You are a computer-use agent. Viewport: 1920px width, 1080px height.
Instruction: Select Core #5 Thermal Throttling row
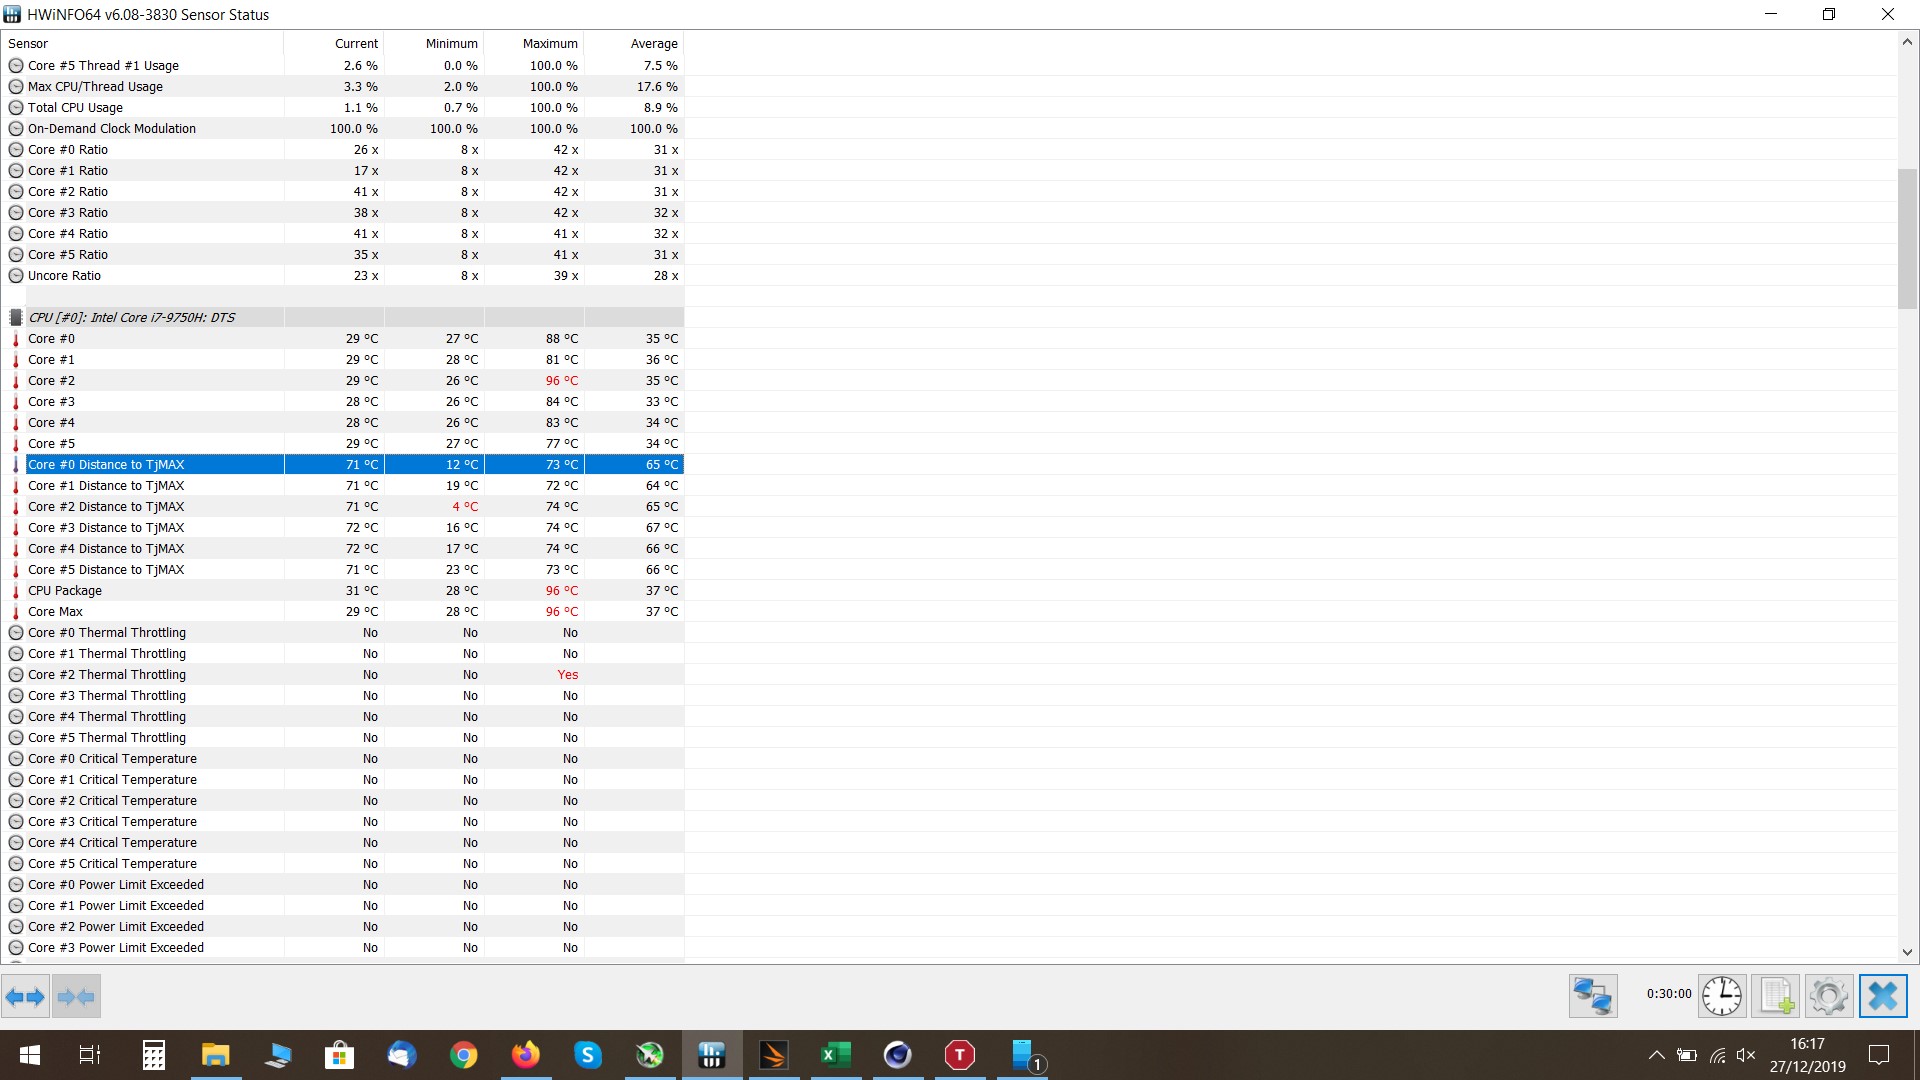coord(344,737)
